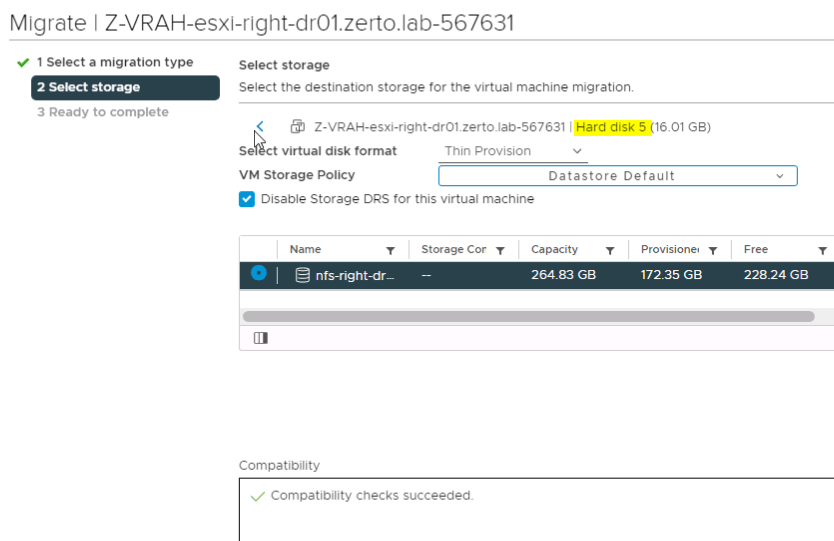This screenshot has width=834, height=541.
Task: Open the Name column filter icon
Action: [x=390, y=250]
